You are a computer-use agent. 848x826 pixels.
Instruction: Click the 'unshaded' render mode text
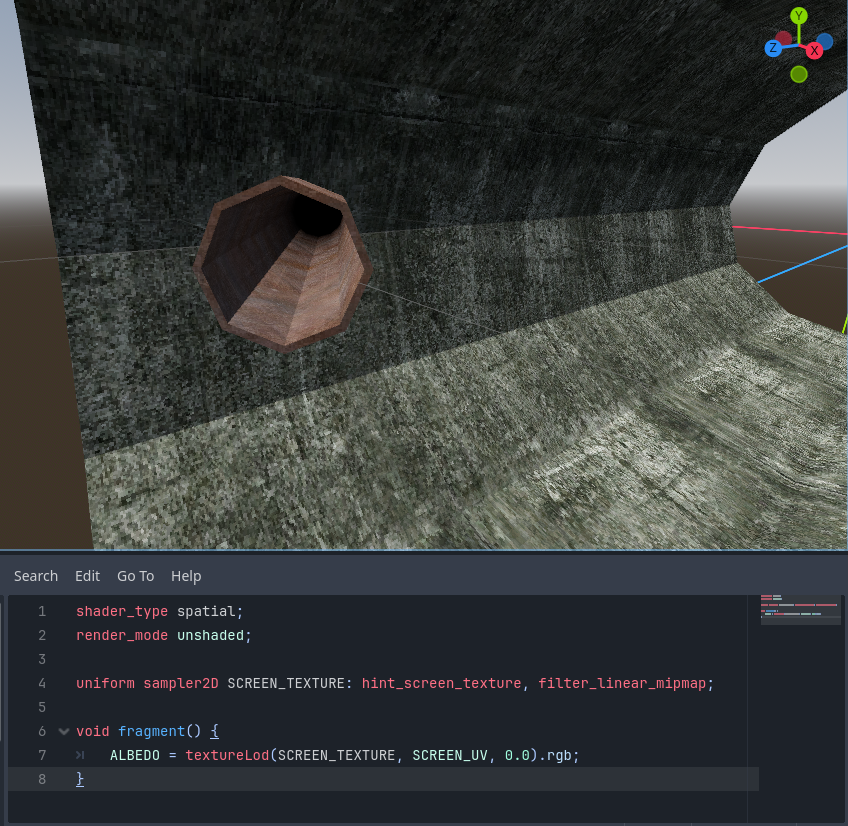click(210, 636)
